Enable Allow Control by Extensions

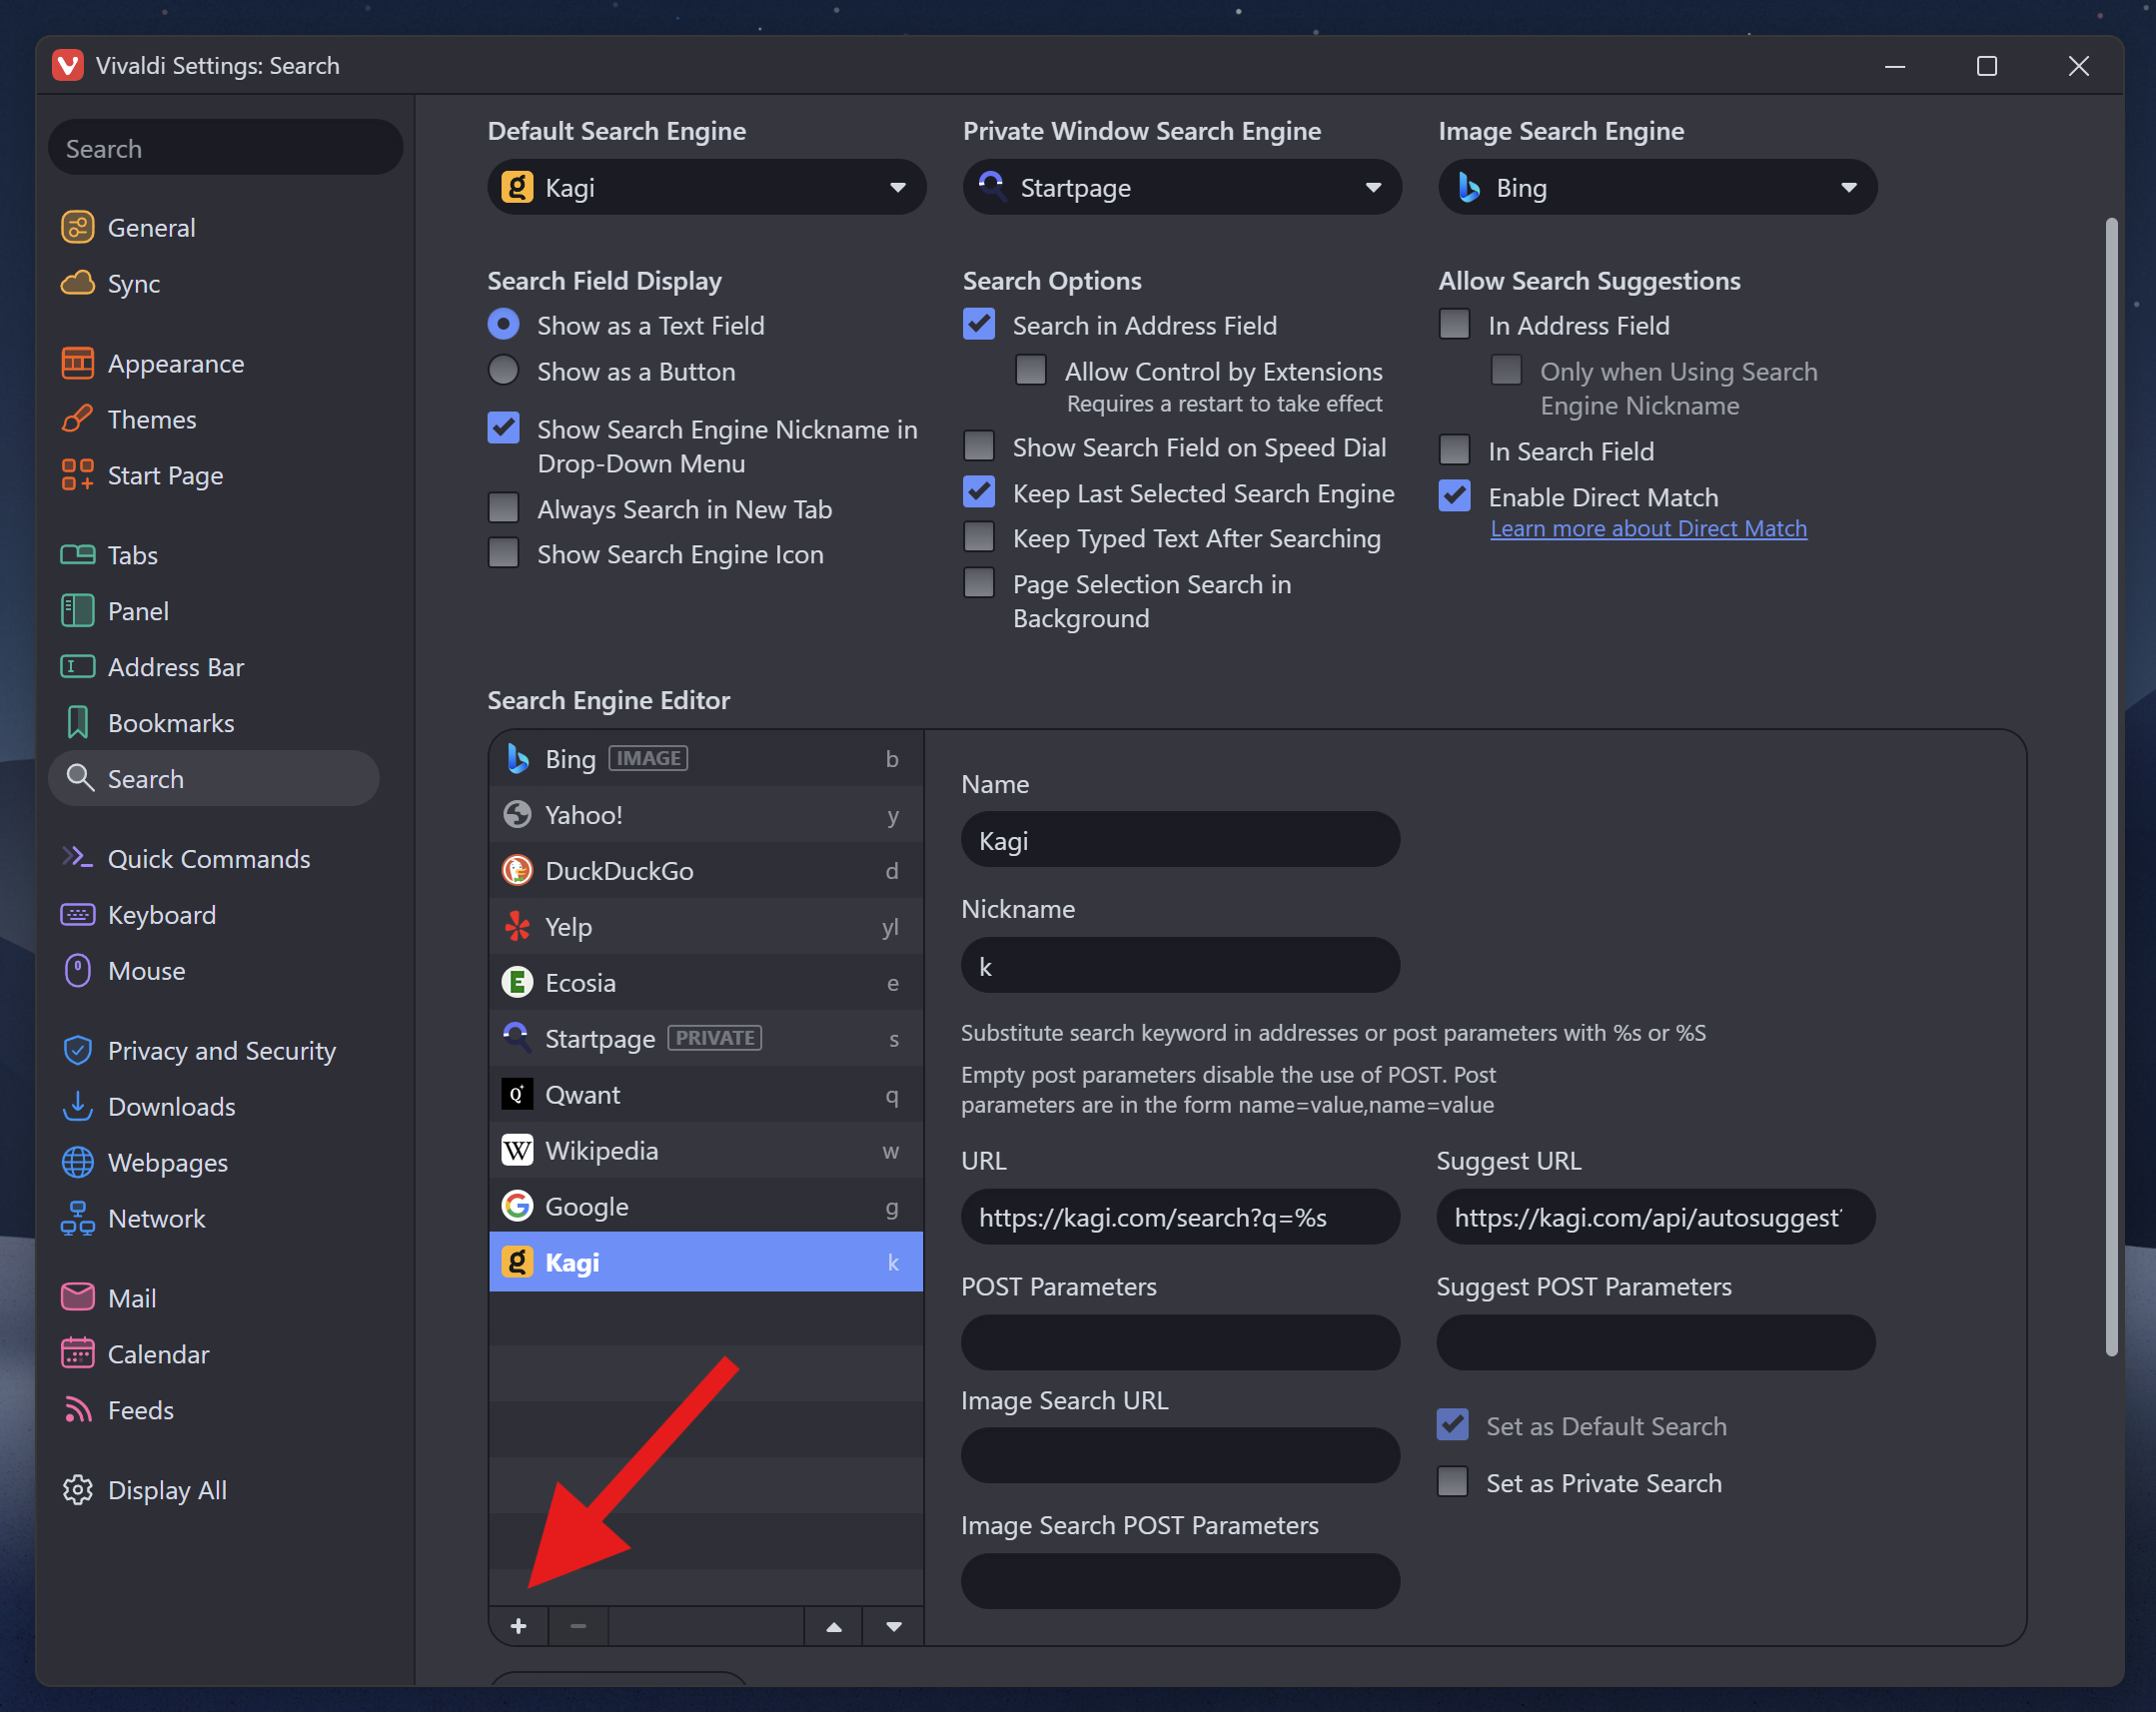tap(1031, 370)
